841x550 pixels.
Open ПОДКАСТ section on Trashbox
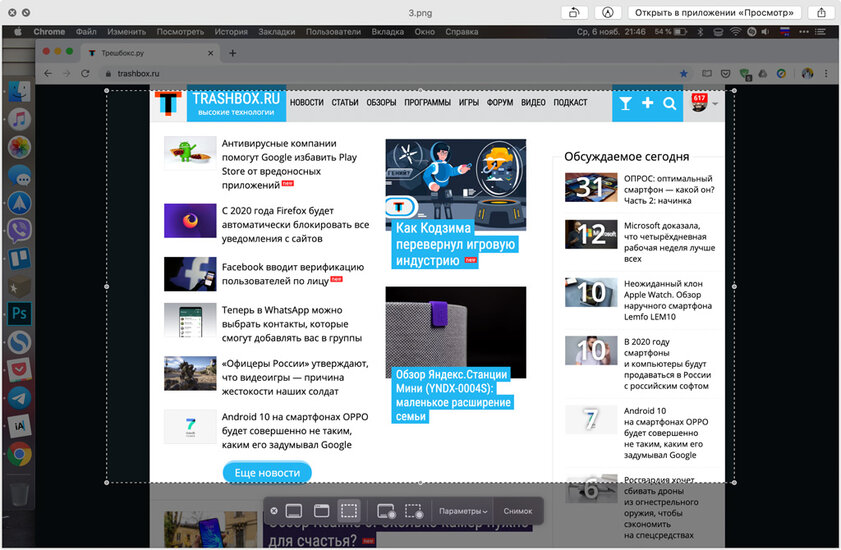pos(570,102)
